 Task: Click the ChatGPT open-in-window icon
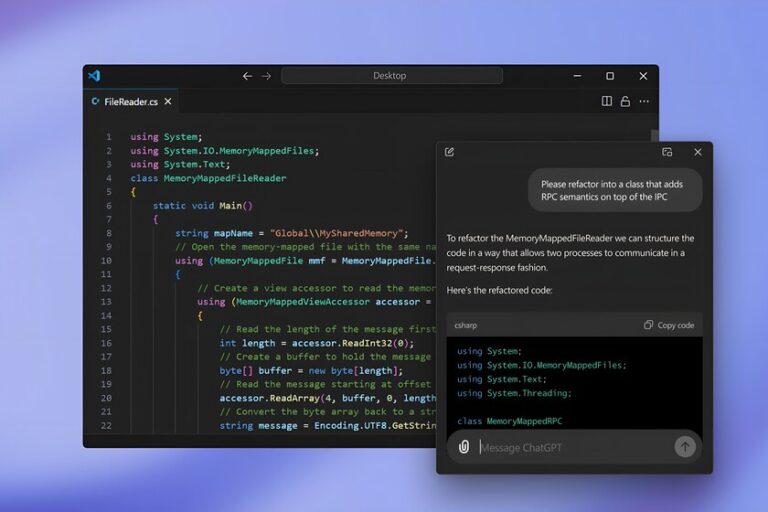coord(667,152)
